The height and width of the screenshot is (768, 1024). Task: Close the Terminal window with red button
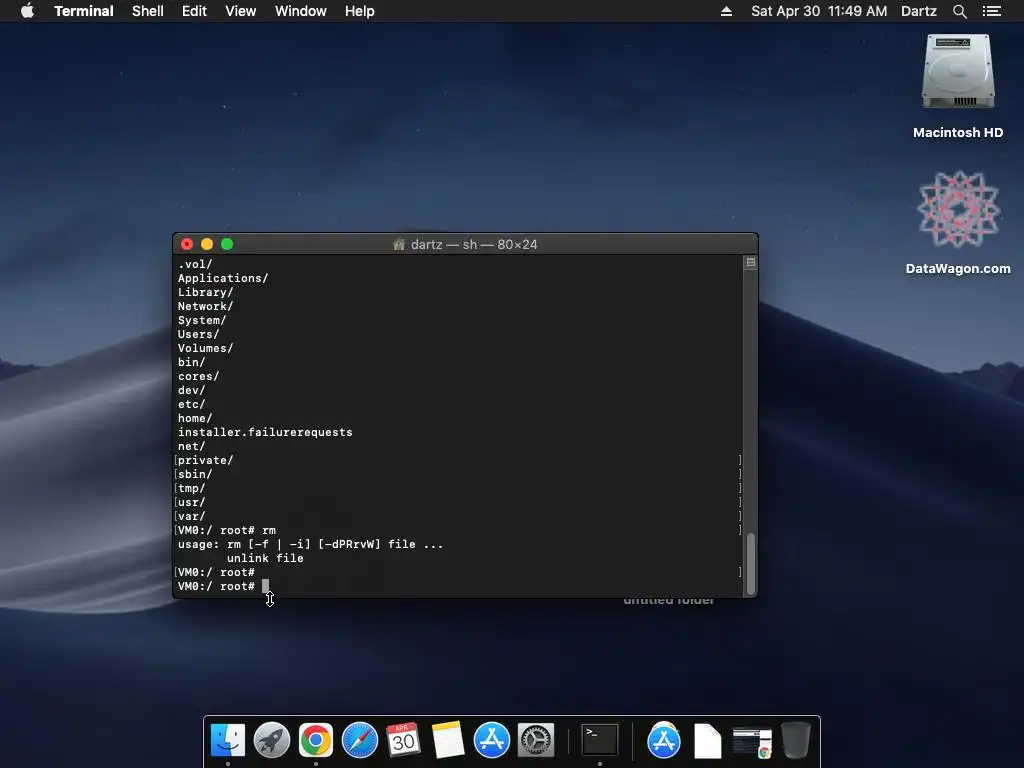(x=187, y=244)
